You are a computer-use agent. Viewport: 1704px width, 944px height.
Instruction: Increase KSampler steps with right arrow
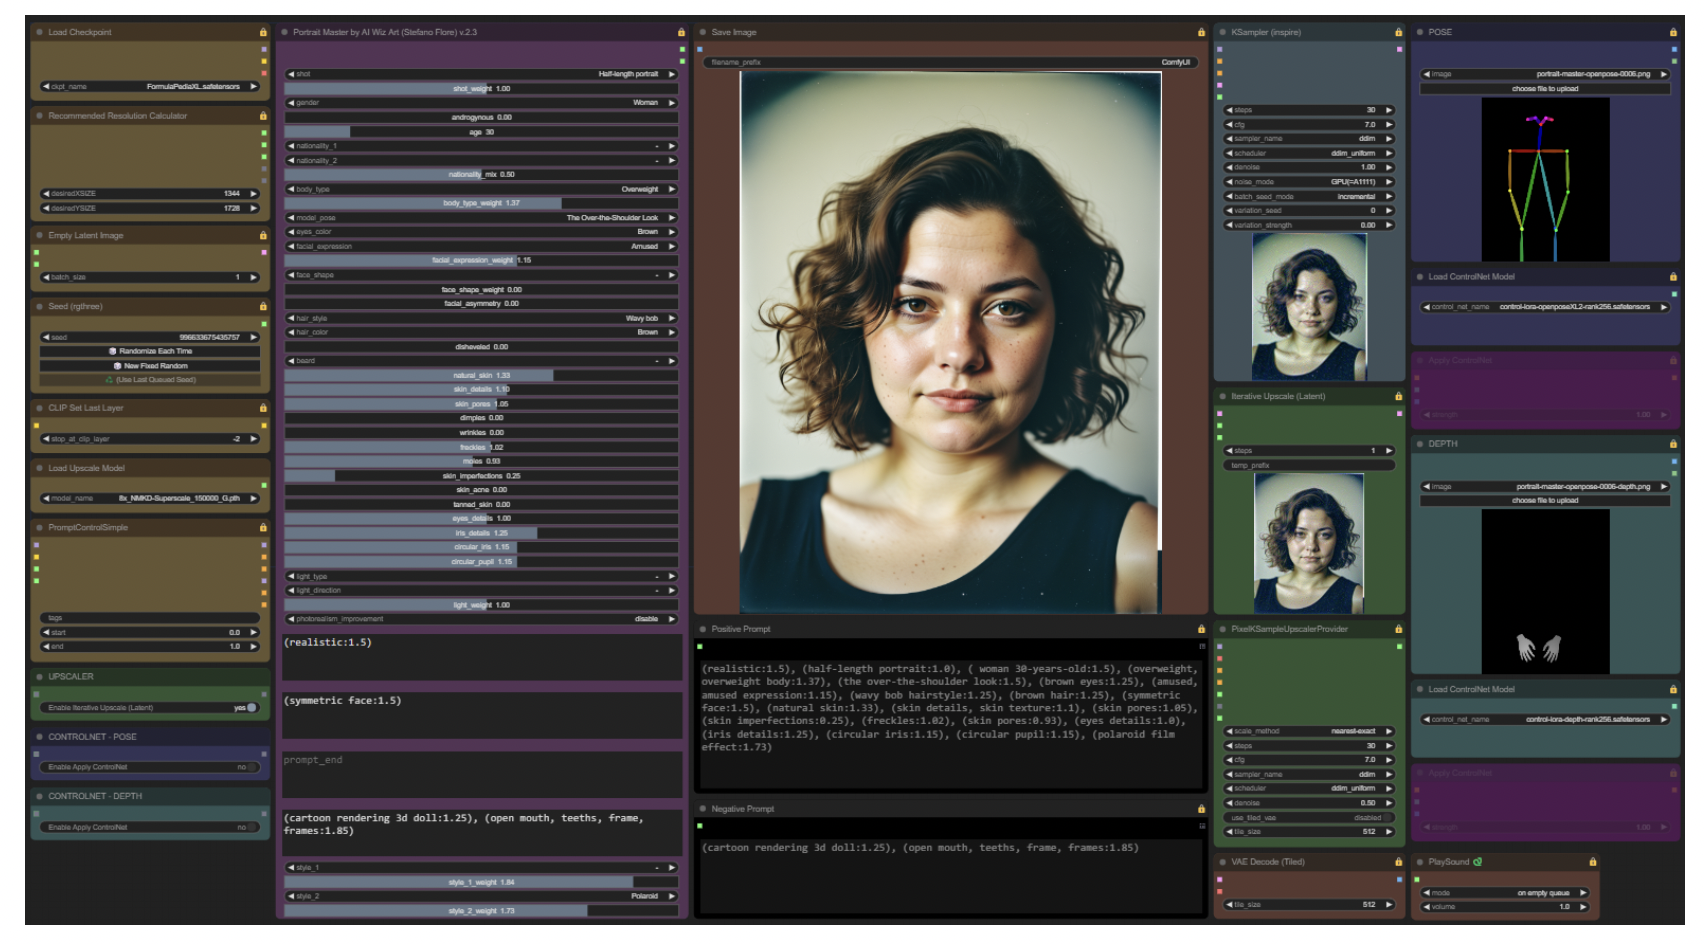pos(1390,110)
